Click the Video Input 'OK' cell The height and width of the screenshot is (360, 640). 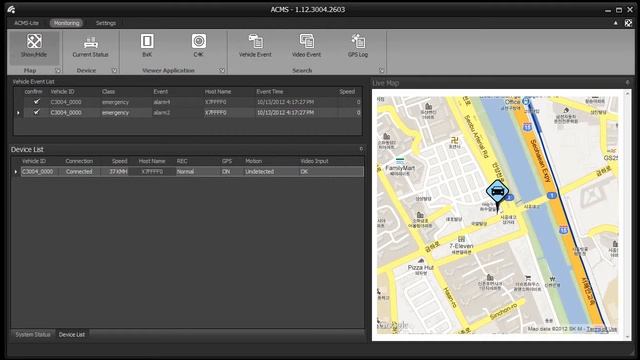tap(304, 172)
